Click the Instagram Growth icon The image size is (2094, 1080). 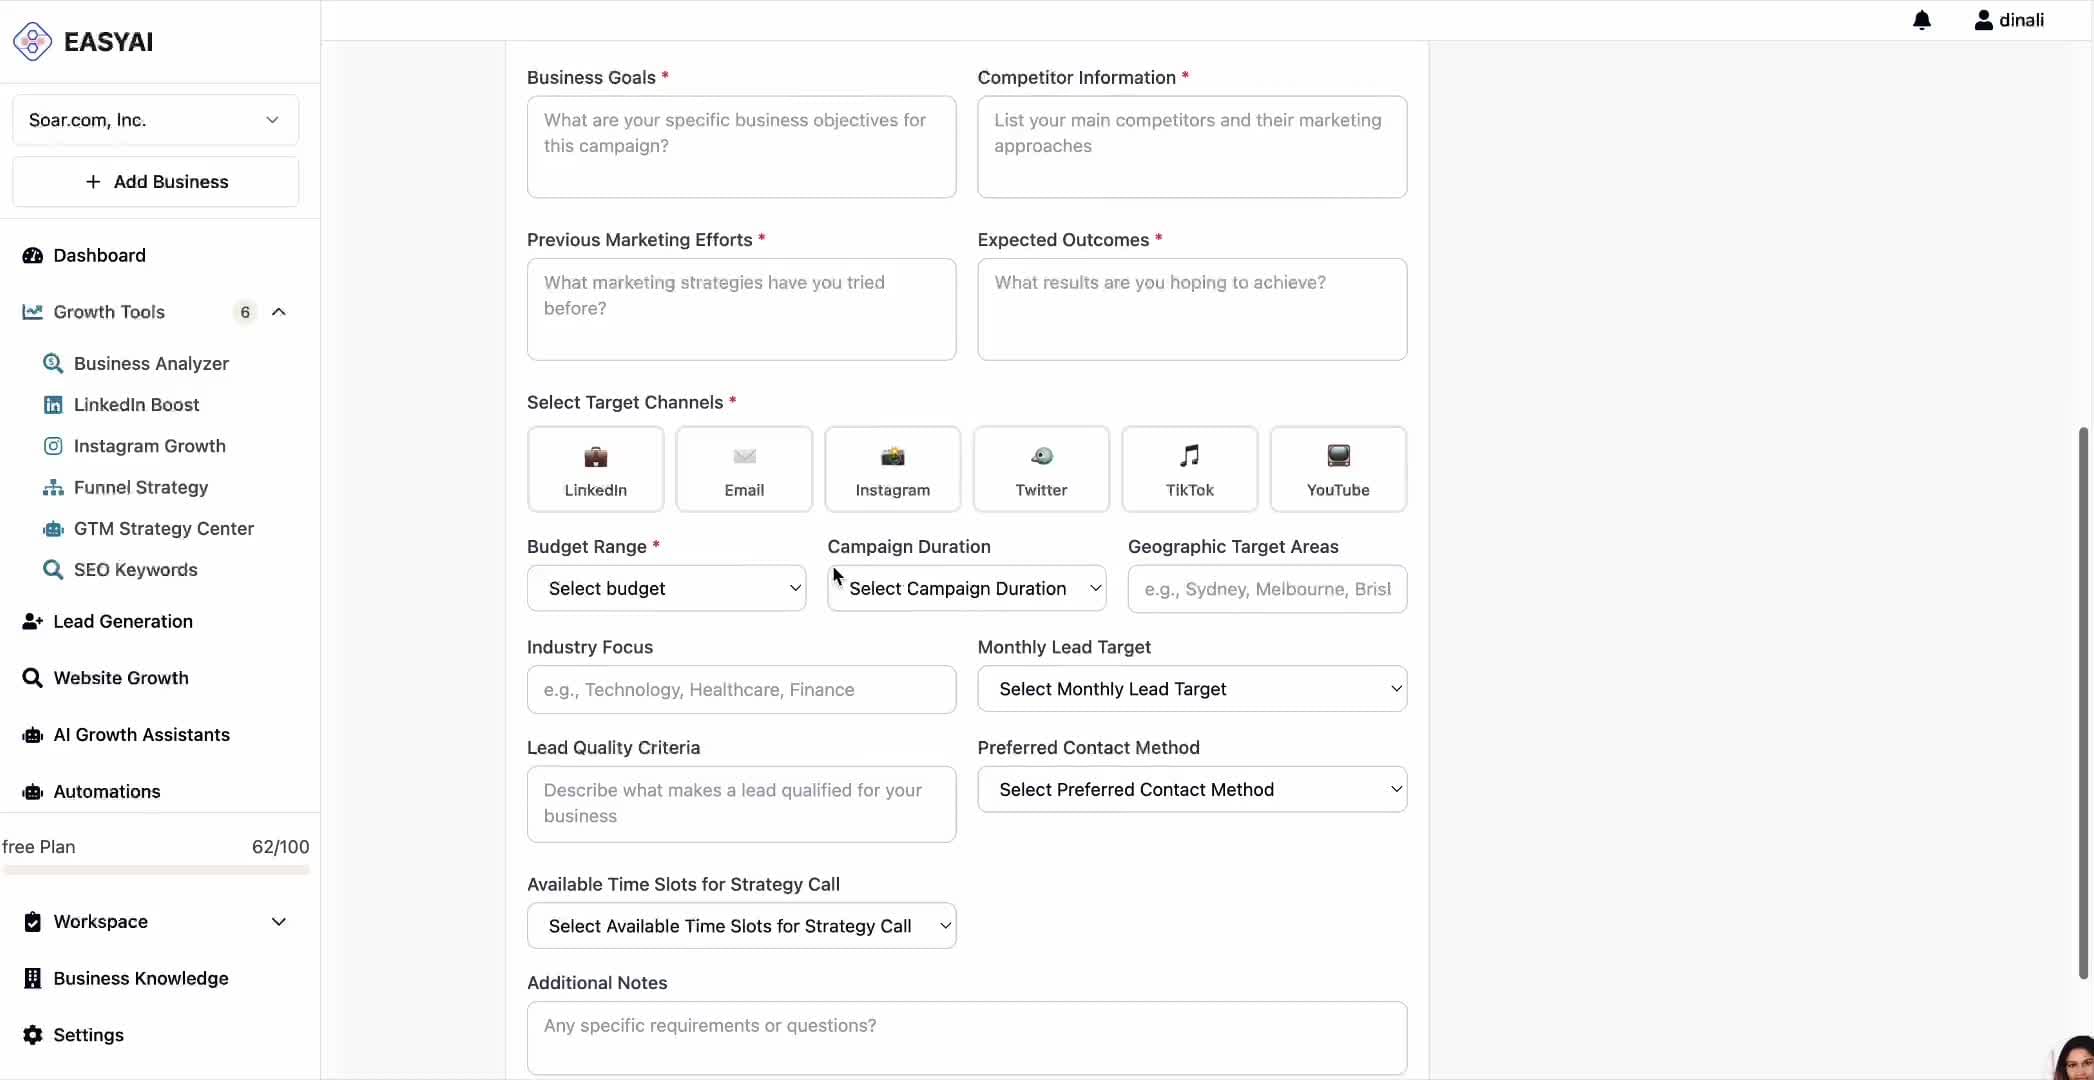(x=53, y=446)
